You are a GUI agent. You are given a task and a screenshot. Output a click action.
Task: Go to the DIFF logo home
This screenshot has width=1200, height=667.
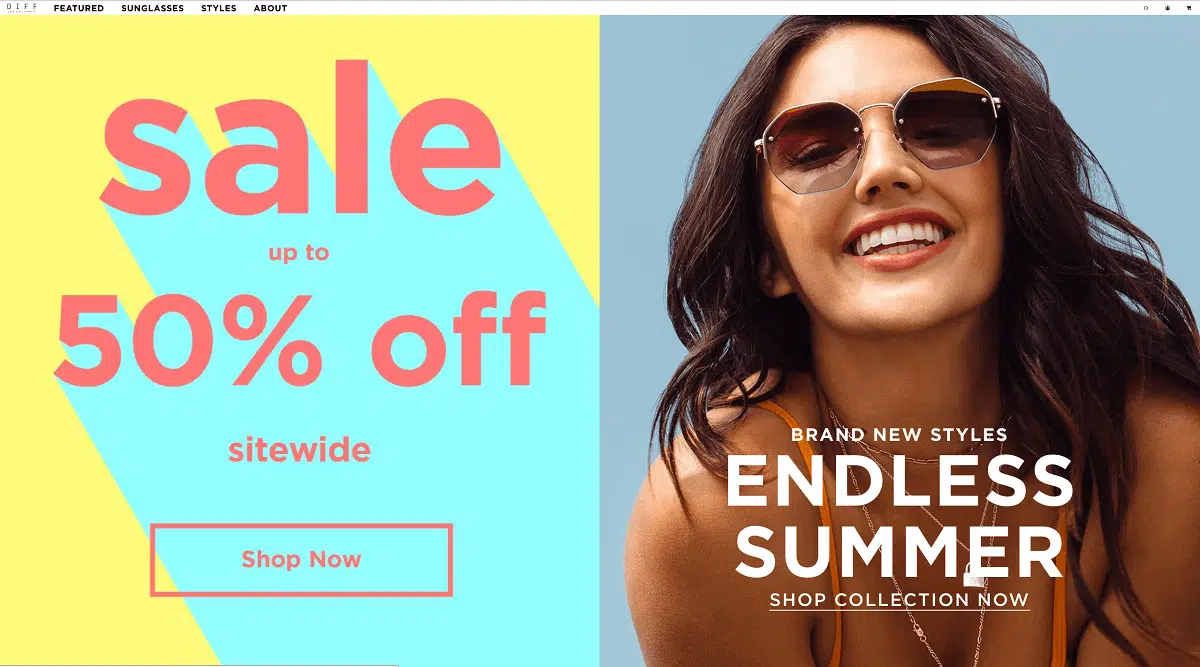tap(21, 7)
